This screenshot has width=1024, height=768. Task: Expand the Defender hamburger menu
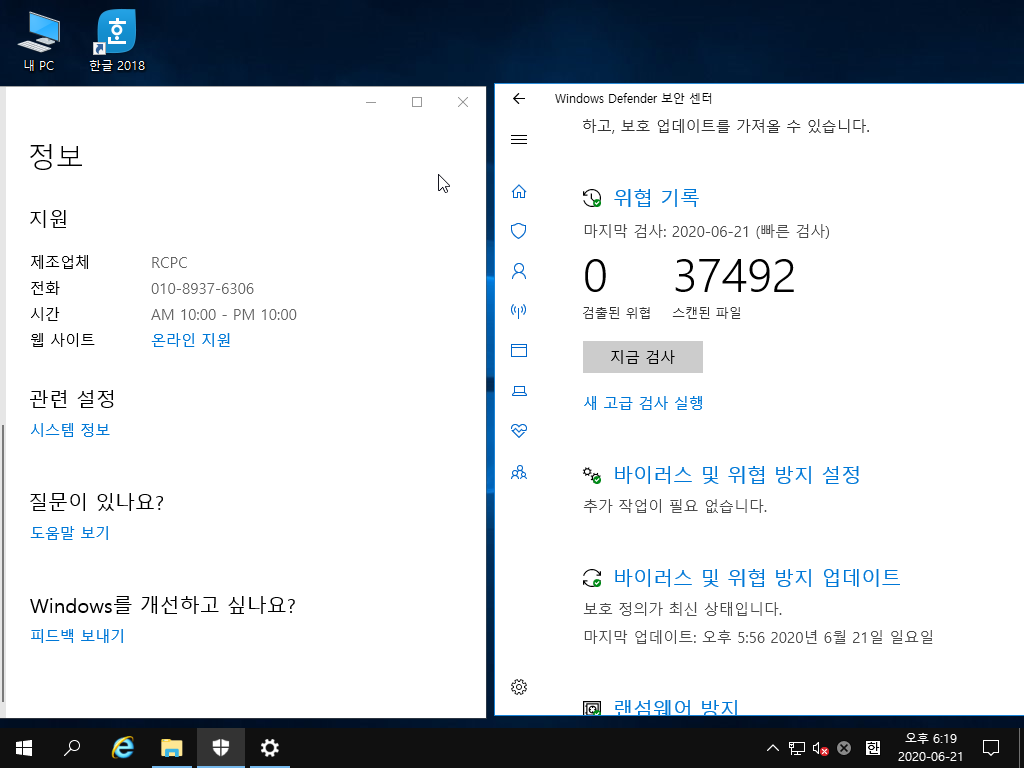tap(519, 139)
